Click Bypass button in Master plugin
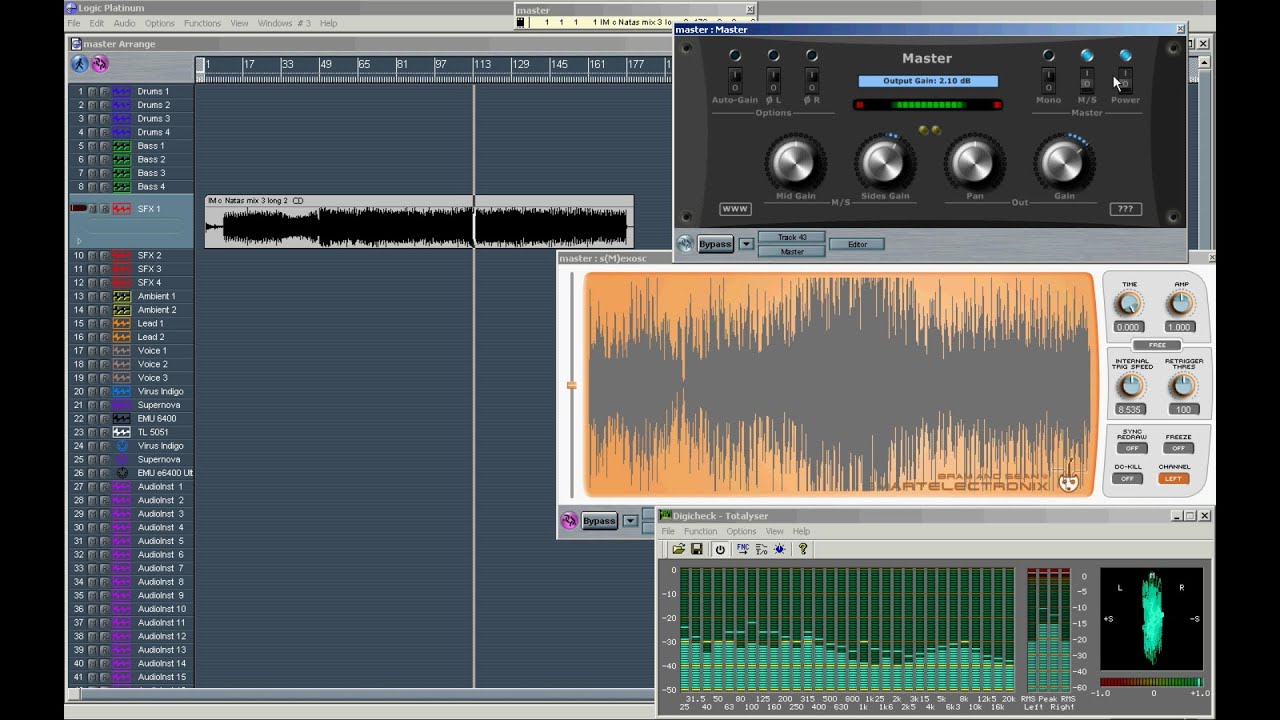Viewport: 1280px width, 720px height. coord(715,244)
